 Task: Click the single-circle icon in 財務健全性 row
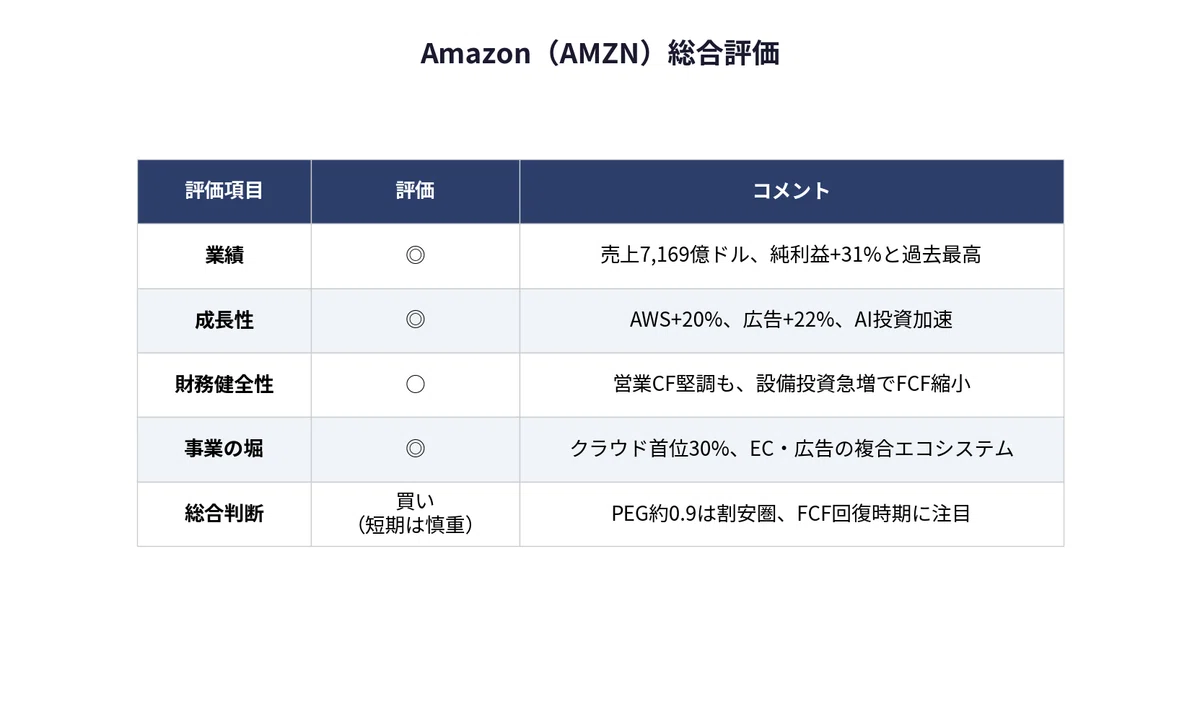415,384
